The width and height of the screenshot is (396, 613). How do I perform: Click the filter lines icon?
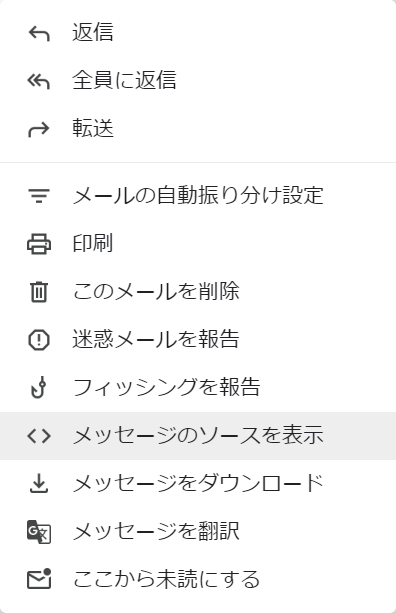click(x=39, y=196)
